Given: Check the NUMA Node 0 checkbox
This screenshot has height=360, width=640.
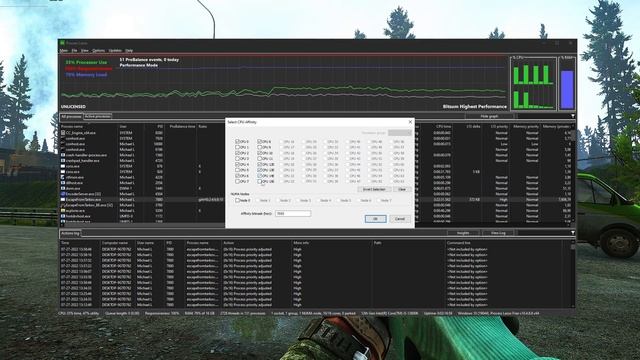Looking at the screenshot, I should point(237,200).
